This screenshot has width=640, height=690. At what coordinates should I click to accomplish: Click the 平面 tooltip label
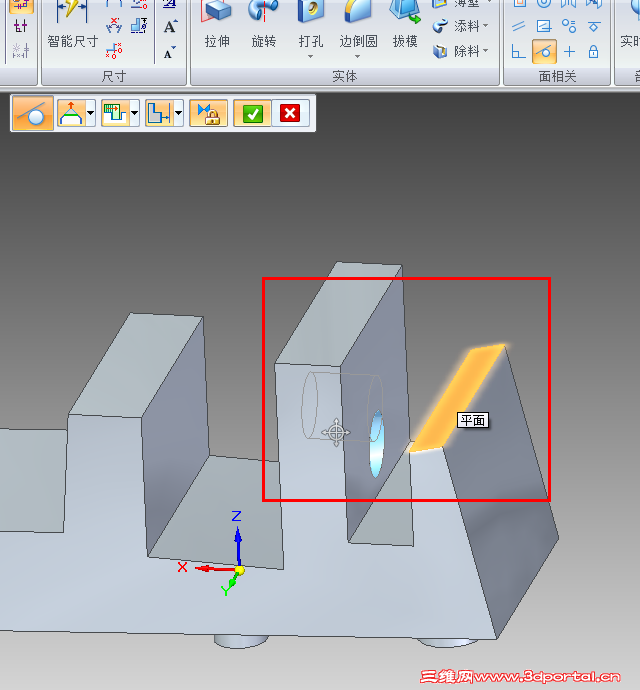[x=473, y=420]
